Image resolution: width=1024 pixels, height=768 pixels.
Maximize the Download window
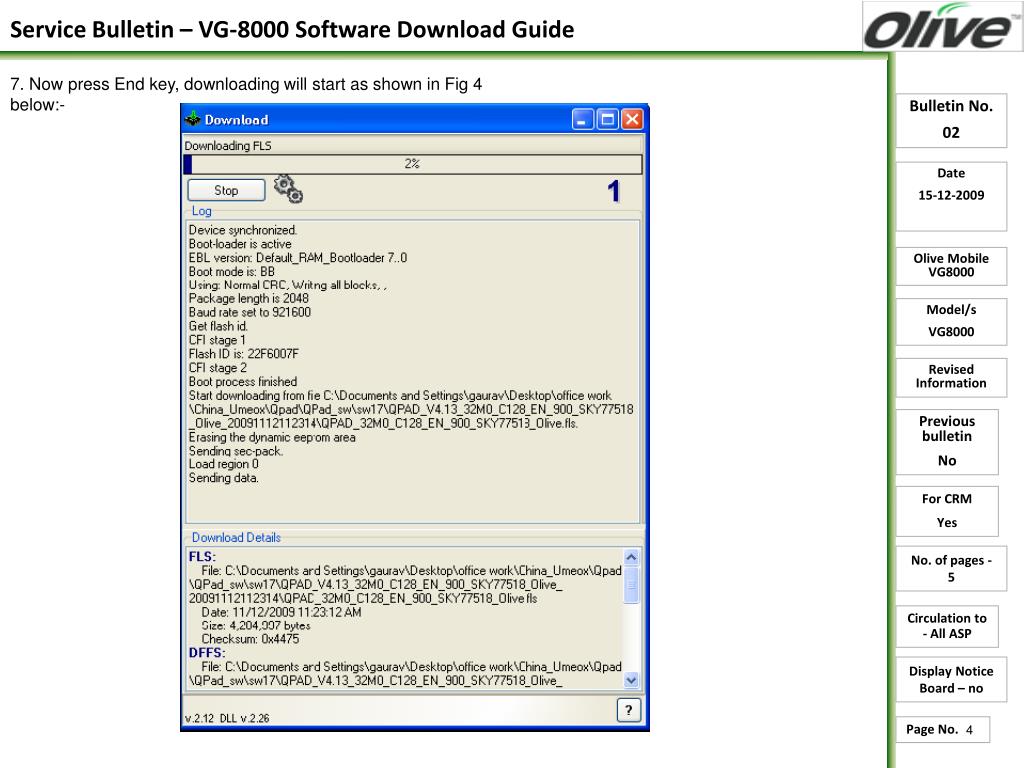tap(607, 120)
